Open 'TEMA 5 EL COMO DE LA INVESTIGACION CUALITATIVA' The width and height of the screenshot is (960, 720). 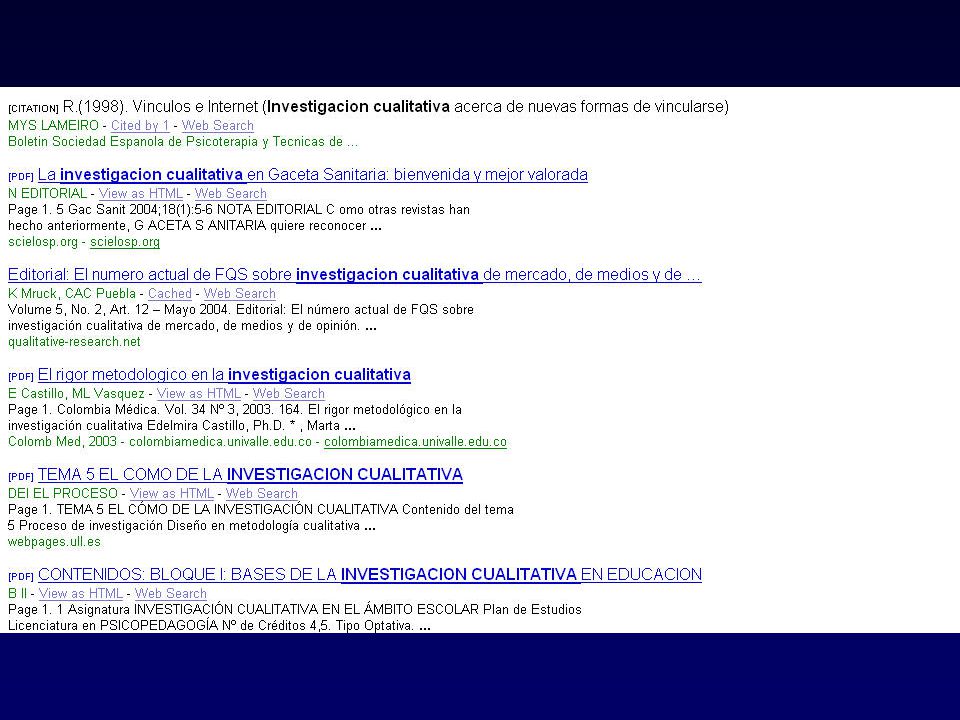(250, 475)
